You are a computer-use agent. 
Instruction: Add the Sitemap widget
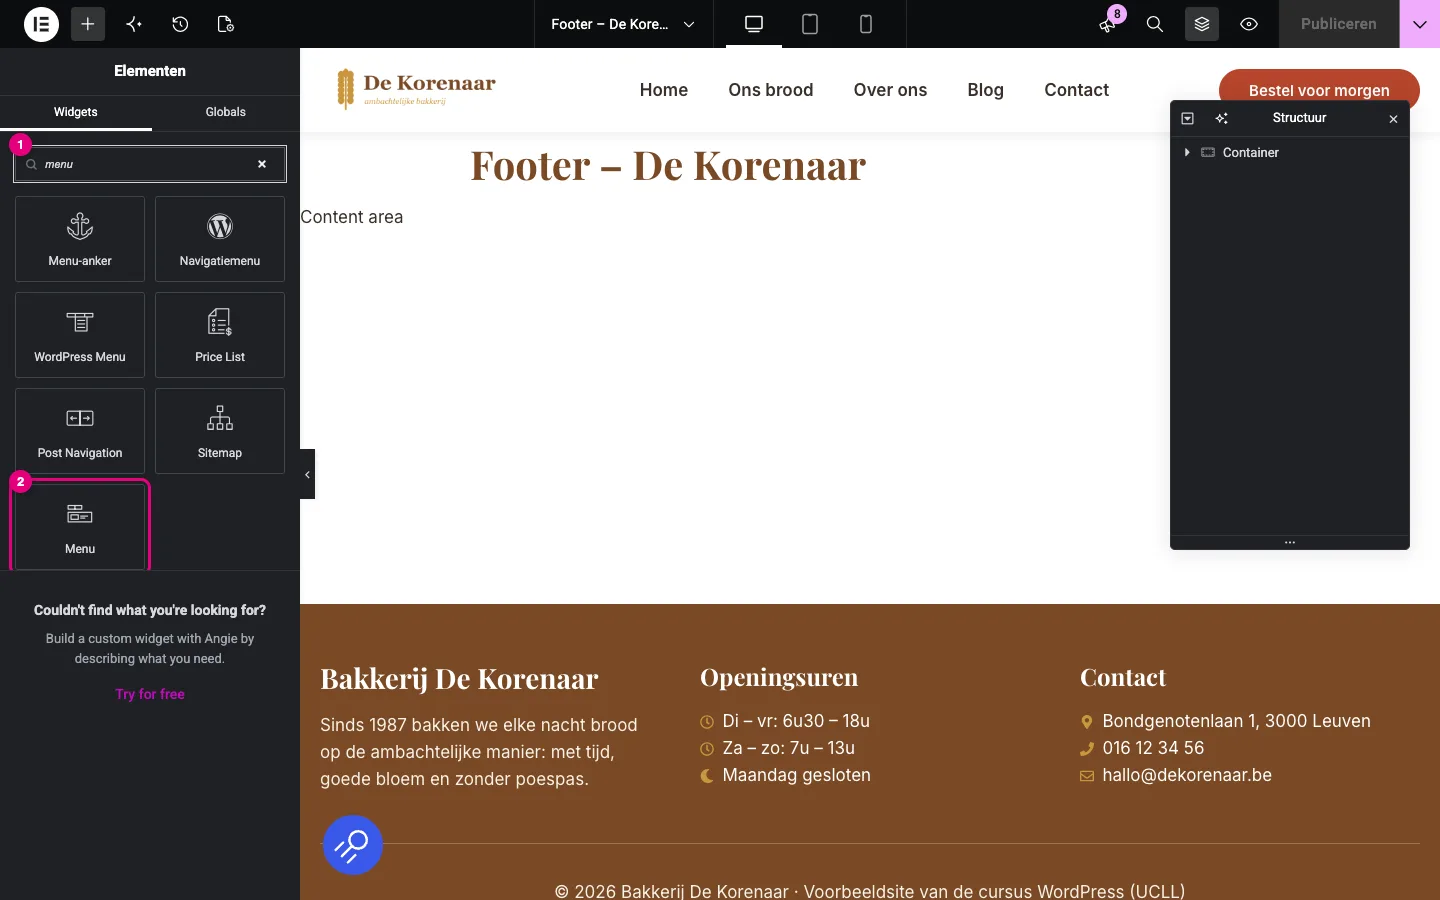[220, 431]
